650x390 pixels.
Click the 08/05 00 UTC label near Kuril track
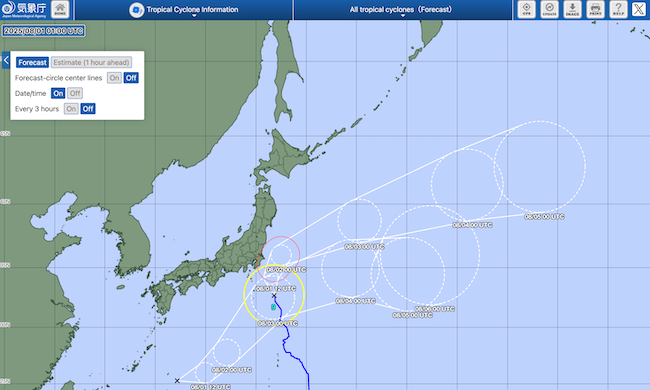pyautogui.click(x=544, y=216)
